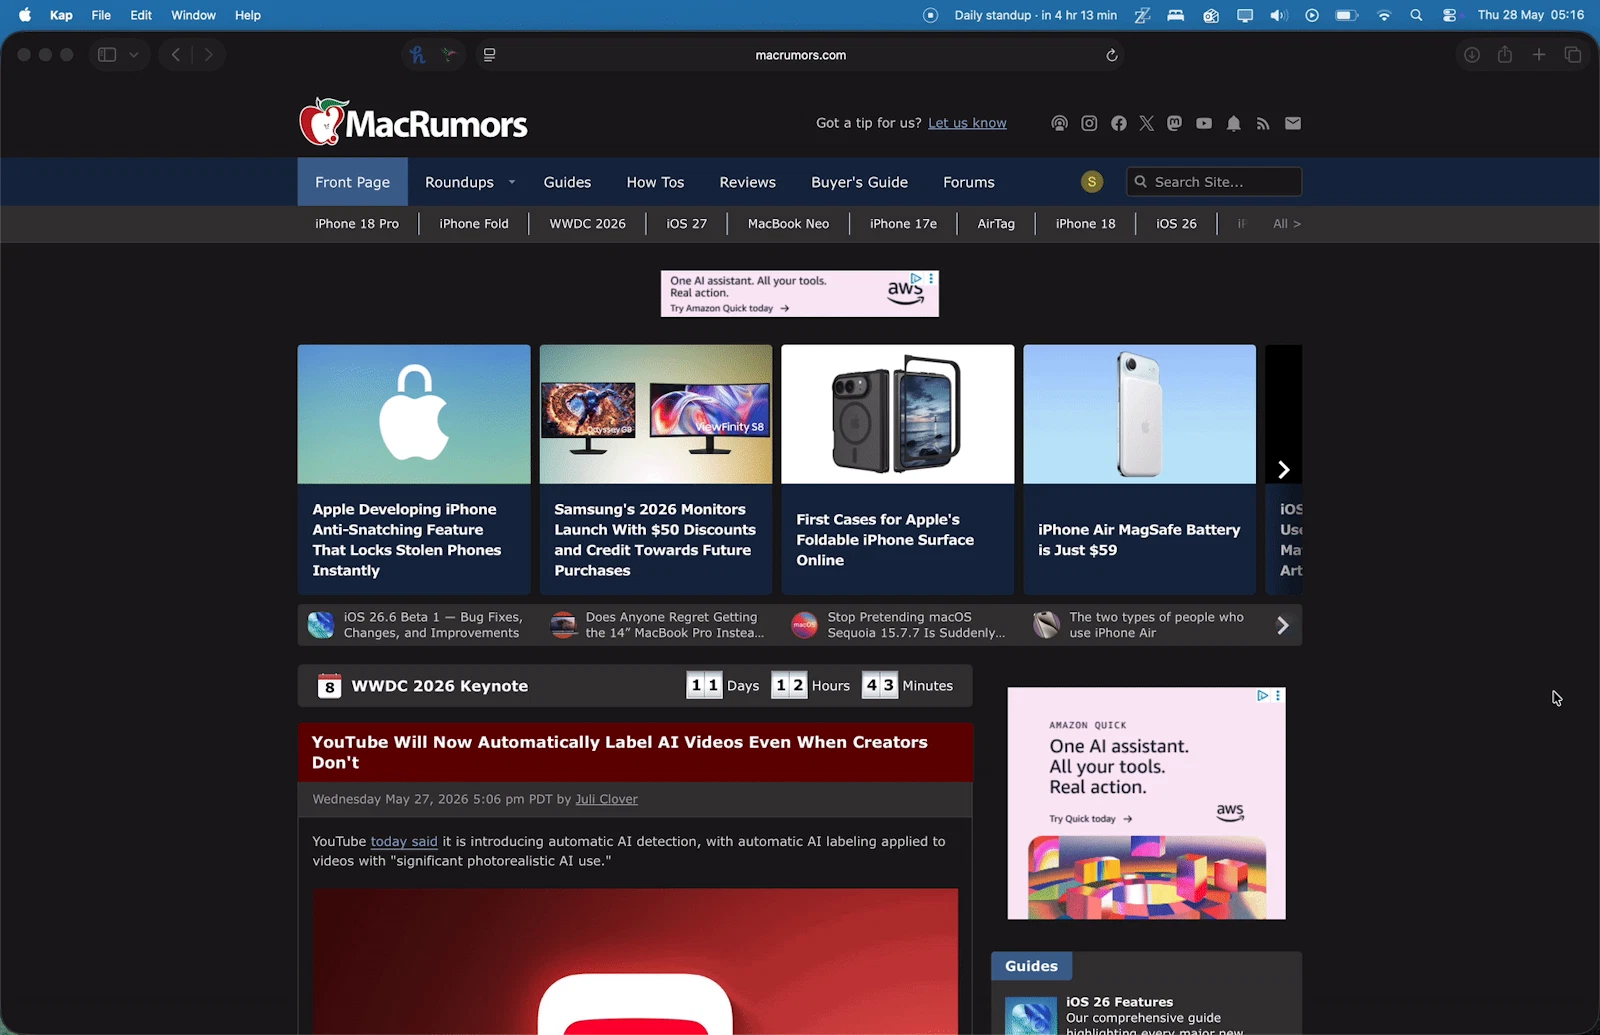Click the Wi-Fi status icon
This screenshot has width=1600, height=1035.
[x=1384, y=15]
